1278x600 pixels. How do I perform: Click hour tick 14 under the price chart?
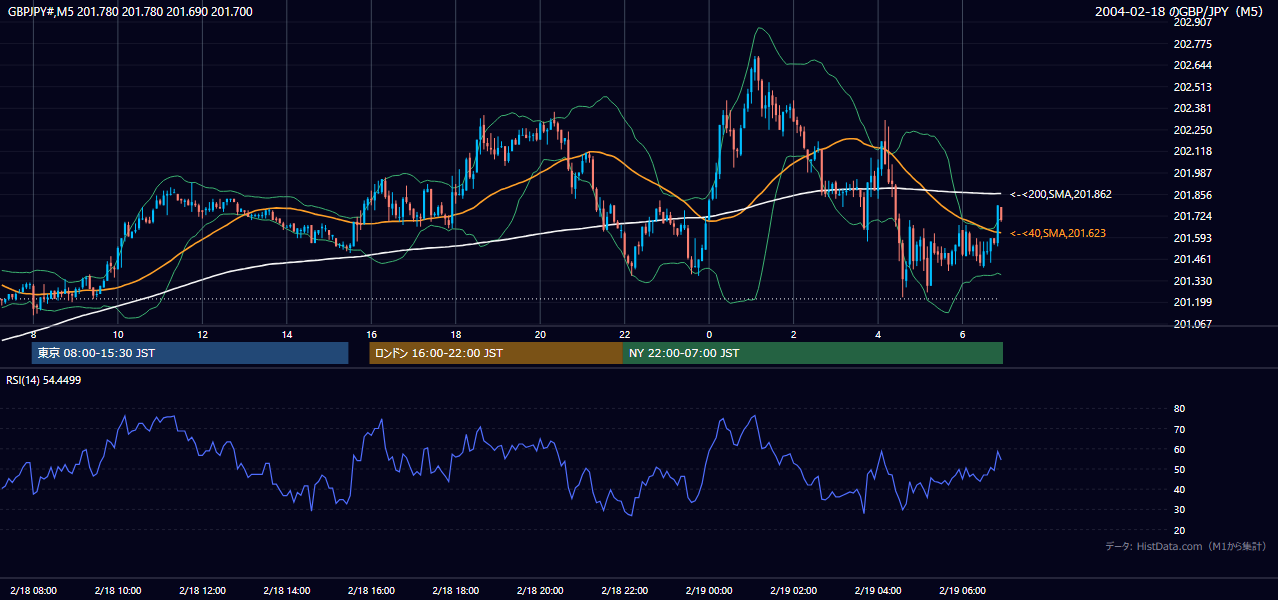(287, 334)
